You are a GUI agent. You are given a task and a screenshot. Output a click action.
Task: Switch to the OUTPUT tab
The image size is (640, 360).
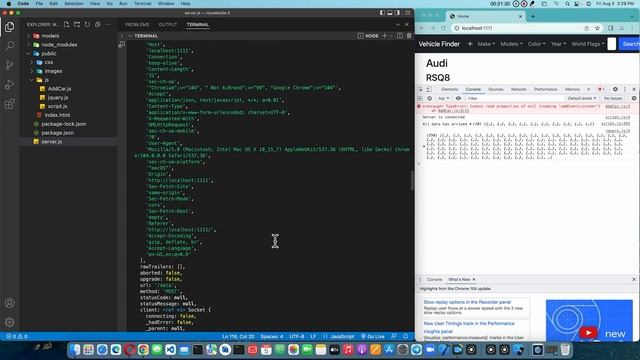pos(168,24)
